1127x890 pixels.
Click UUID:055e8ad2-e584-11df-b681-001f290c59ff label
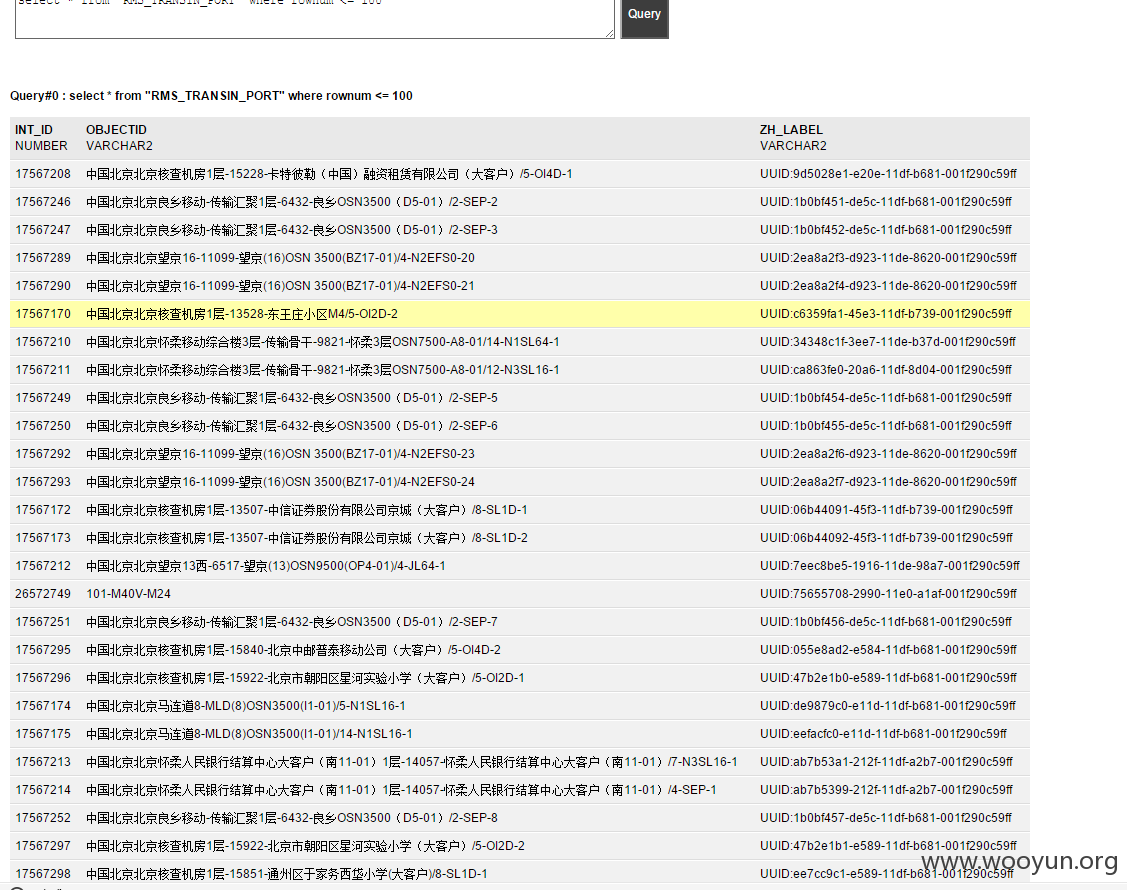pyautogui.click(x=888, y=651)
